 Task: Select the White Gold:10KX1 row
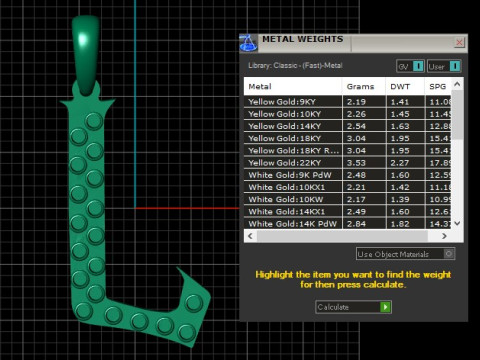(x=347, y=187)
